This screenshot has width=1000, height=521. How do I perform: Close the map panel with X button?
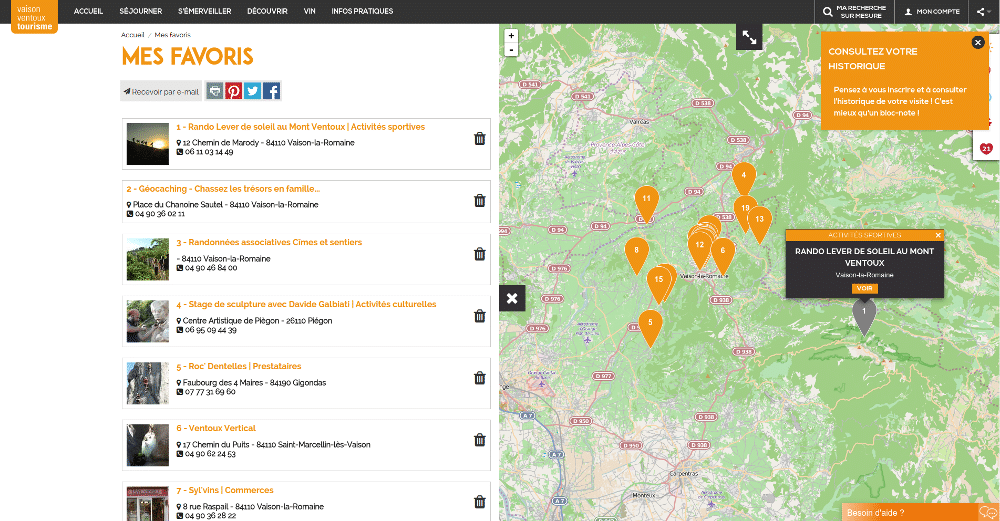coord(511,298)
